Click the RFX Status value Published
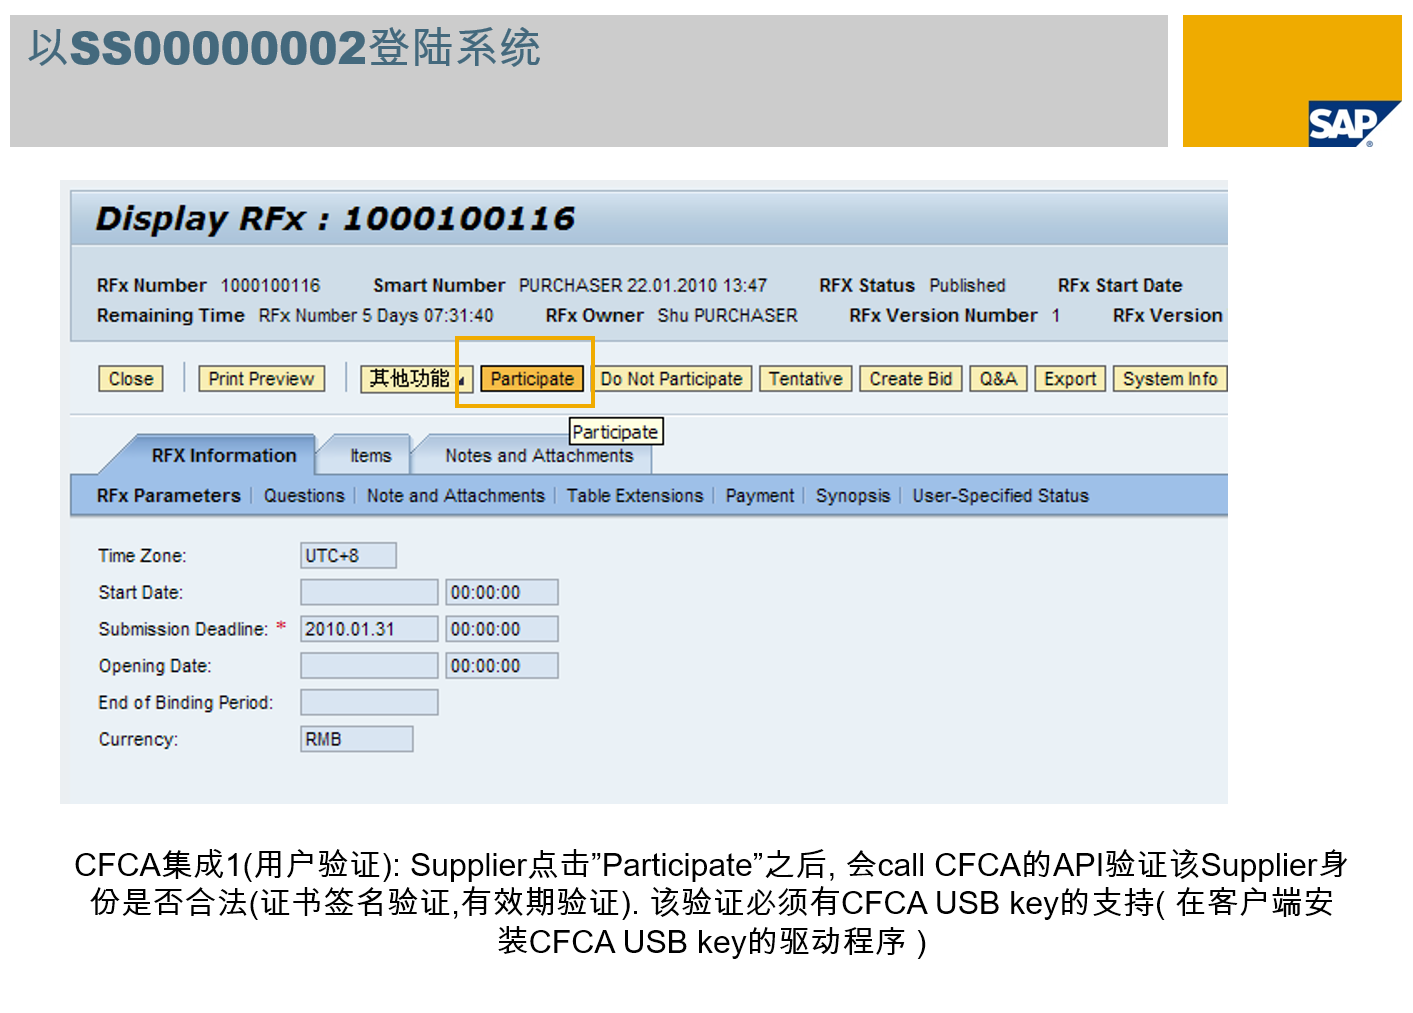 pos(967,286)
